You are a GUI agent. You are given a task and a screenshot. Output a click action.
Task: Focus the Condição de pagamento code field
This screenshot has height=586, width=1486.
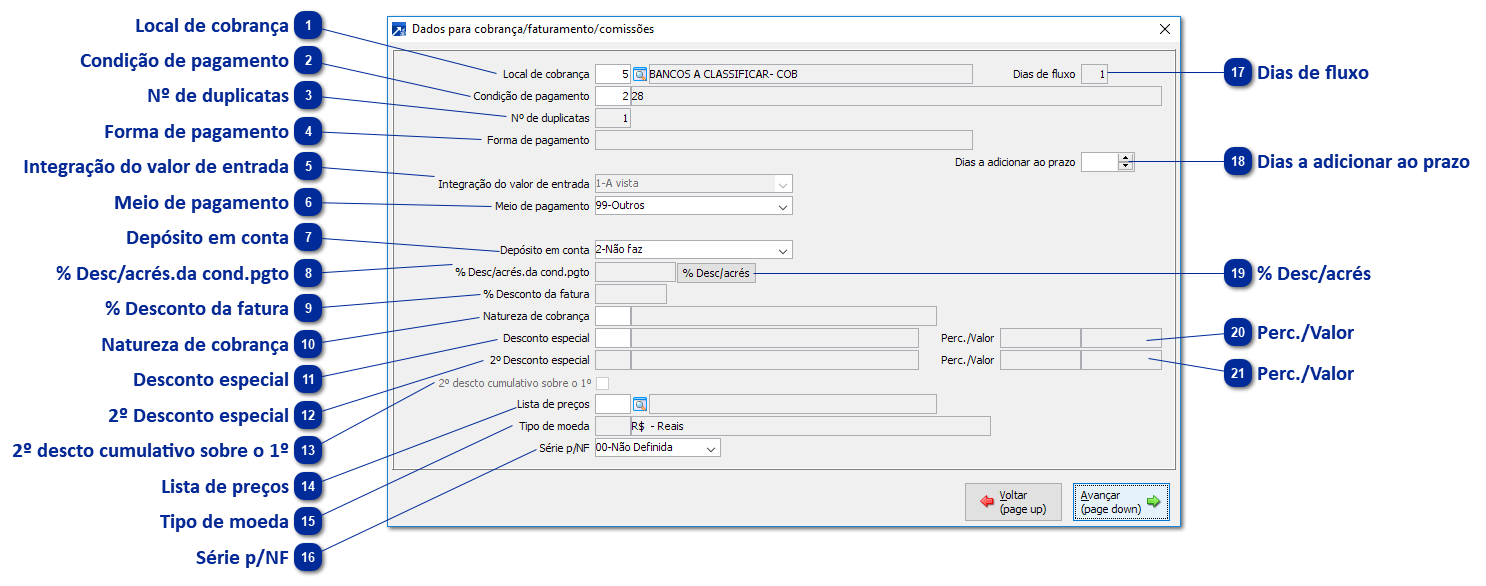click(612, 96)
